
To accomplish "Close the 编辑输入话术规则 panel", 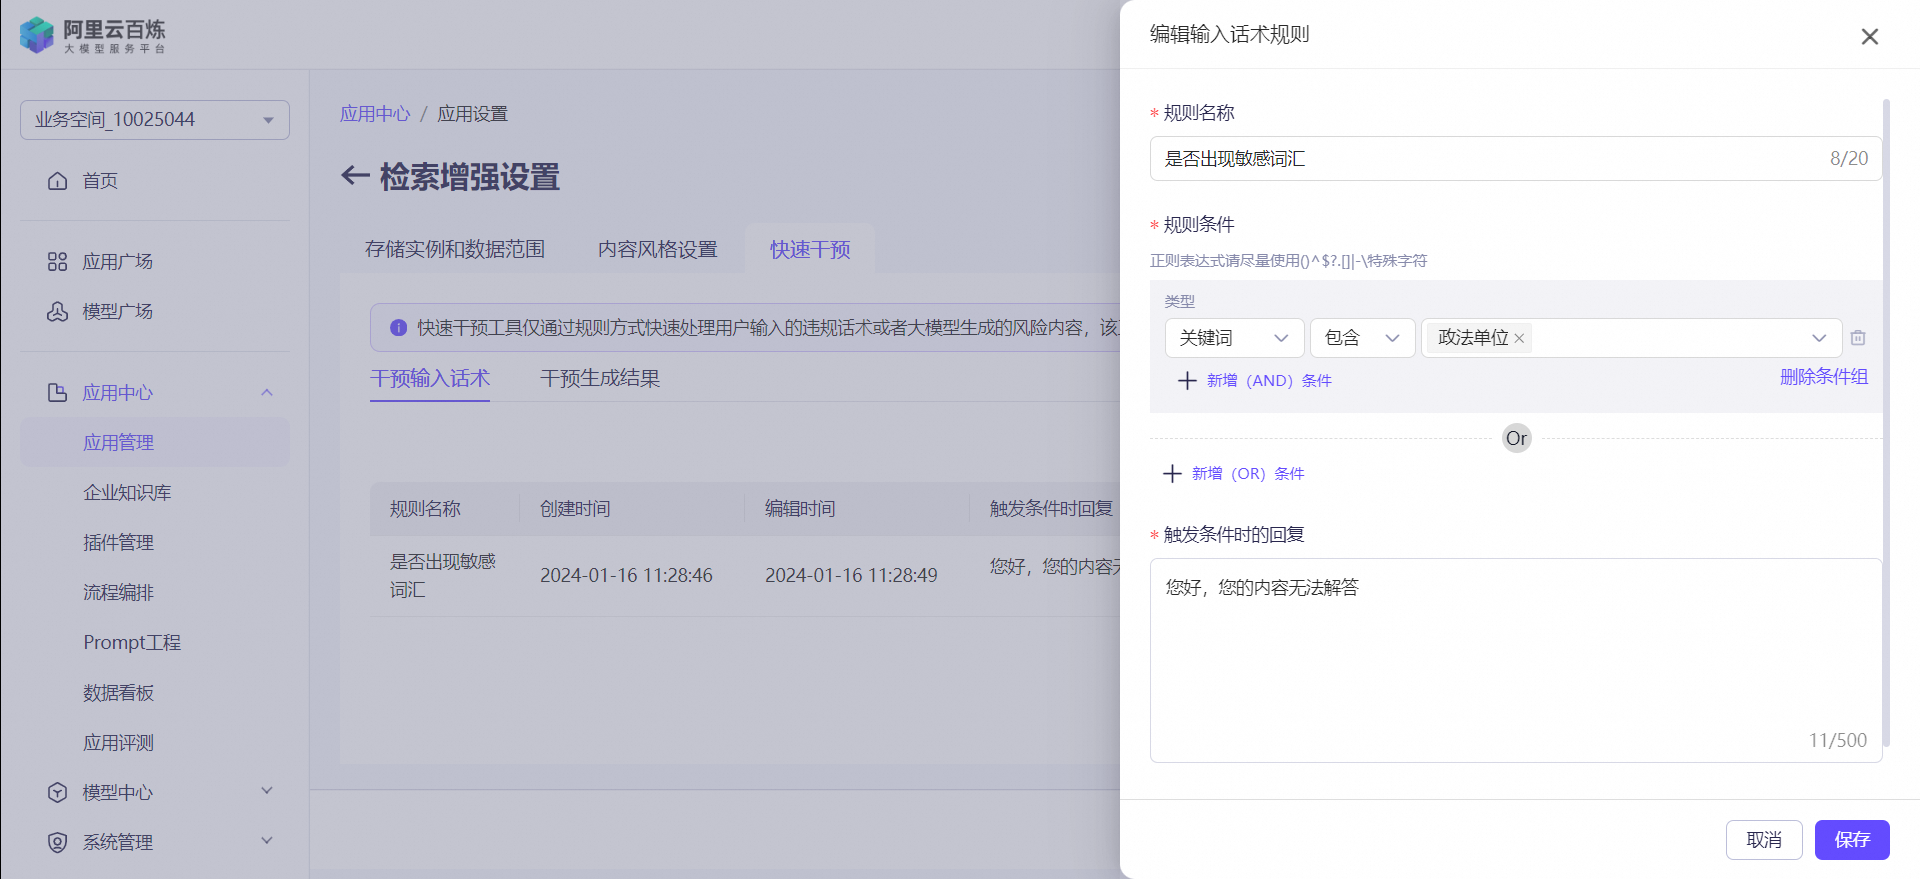I will [1869, 37].
